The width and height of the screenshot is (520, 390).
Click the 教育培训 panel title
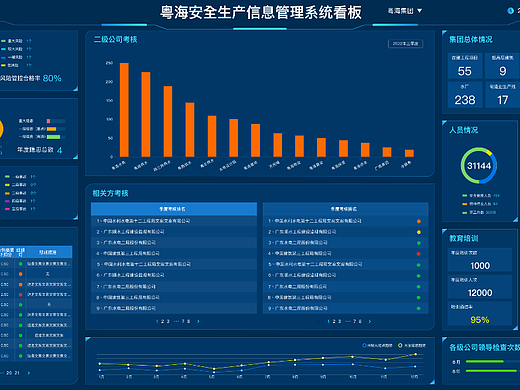tap(464, 238)
